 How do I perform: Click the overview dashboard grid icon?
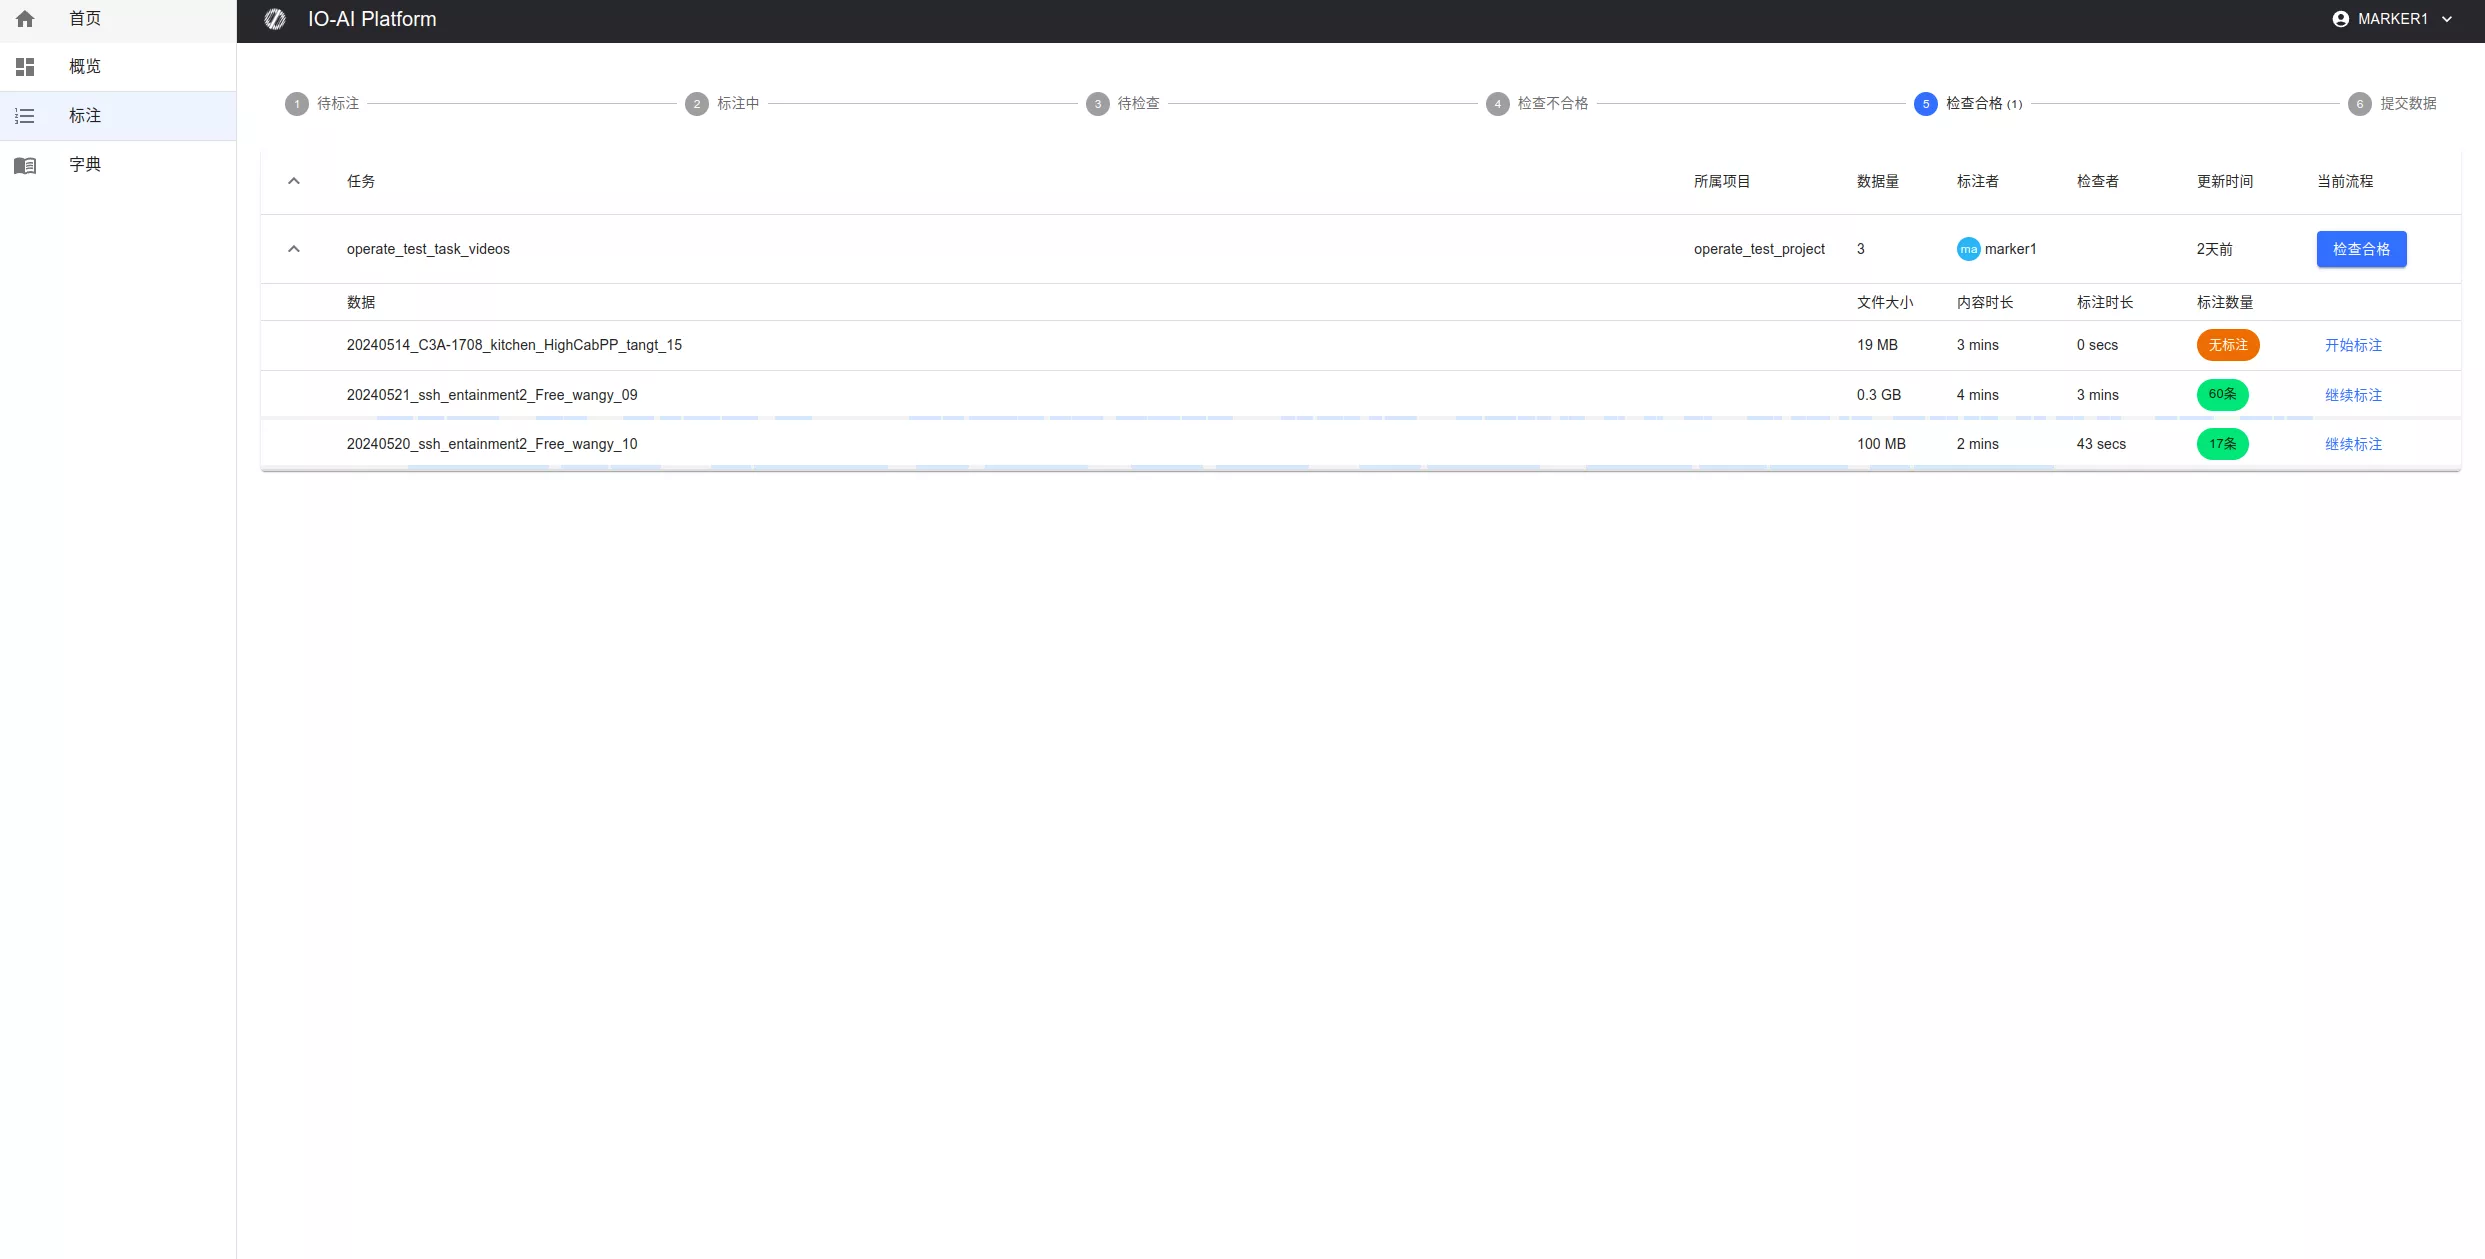[25, 67]
